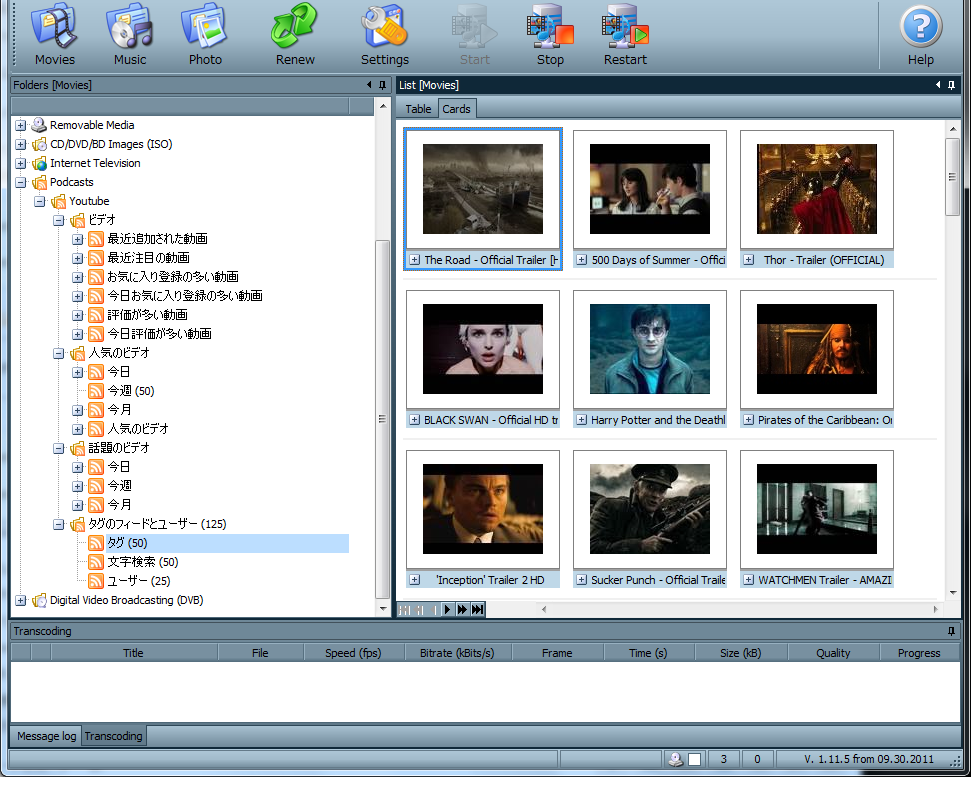The image size is (971, 810).
Task: Jump forward a page in the cards navigator
Action: click(462, 610)
